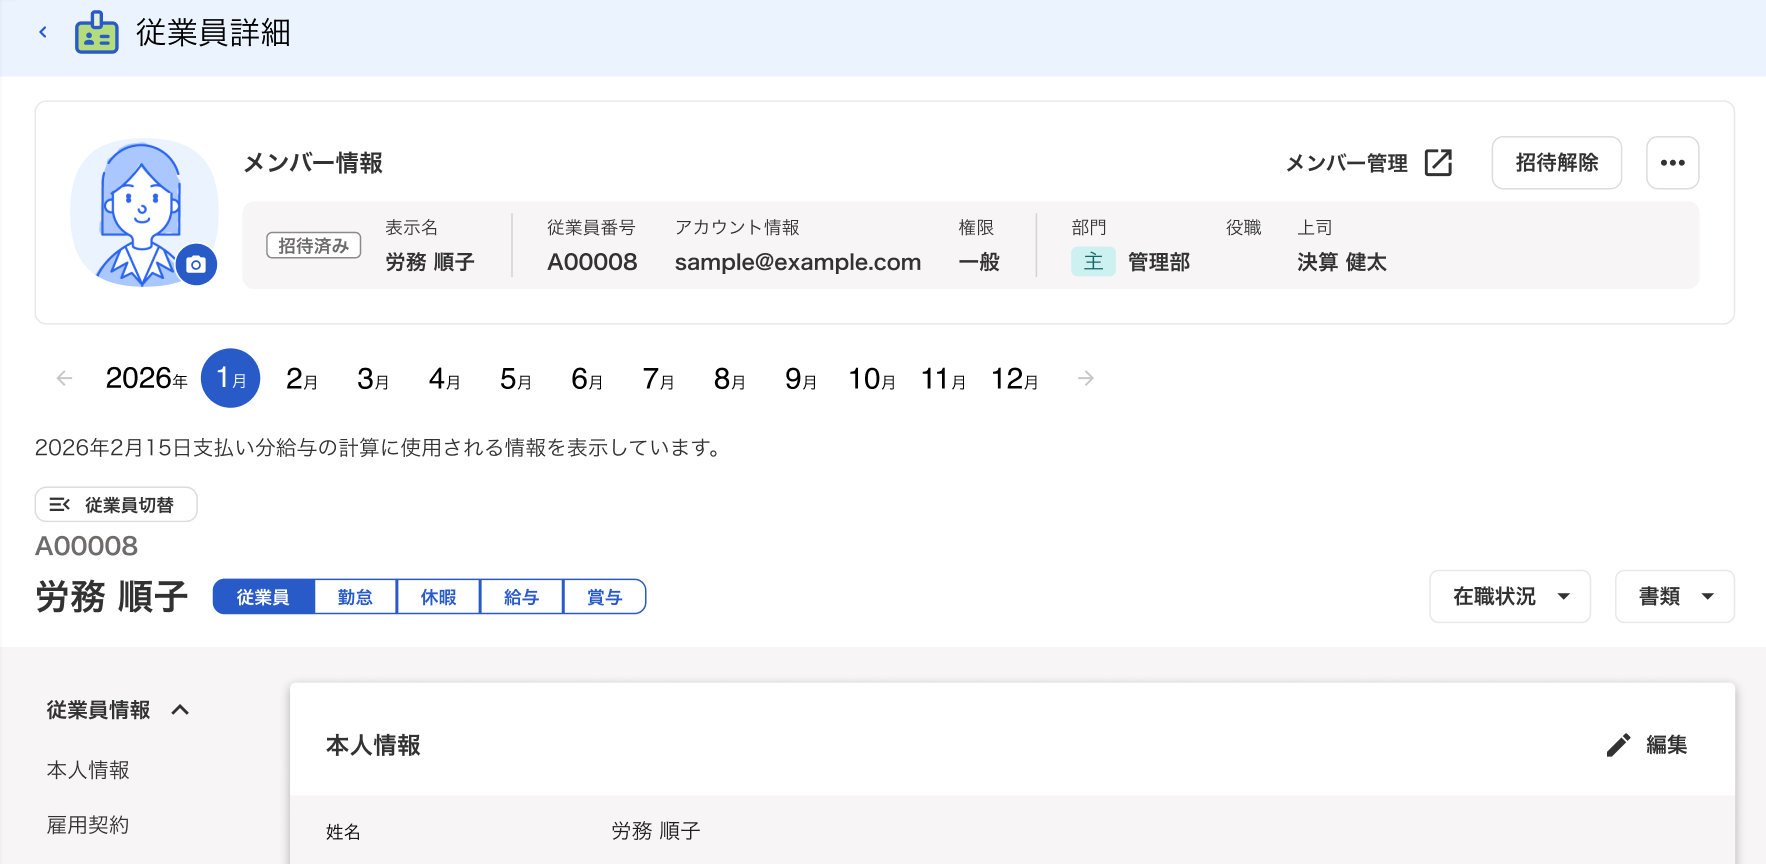1766x864 pixels.
Task: Change profile photo via camera icon
Action: click(196, 264)
